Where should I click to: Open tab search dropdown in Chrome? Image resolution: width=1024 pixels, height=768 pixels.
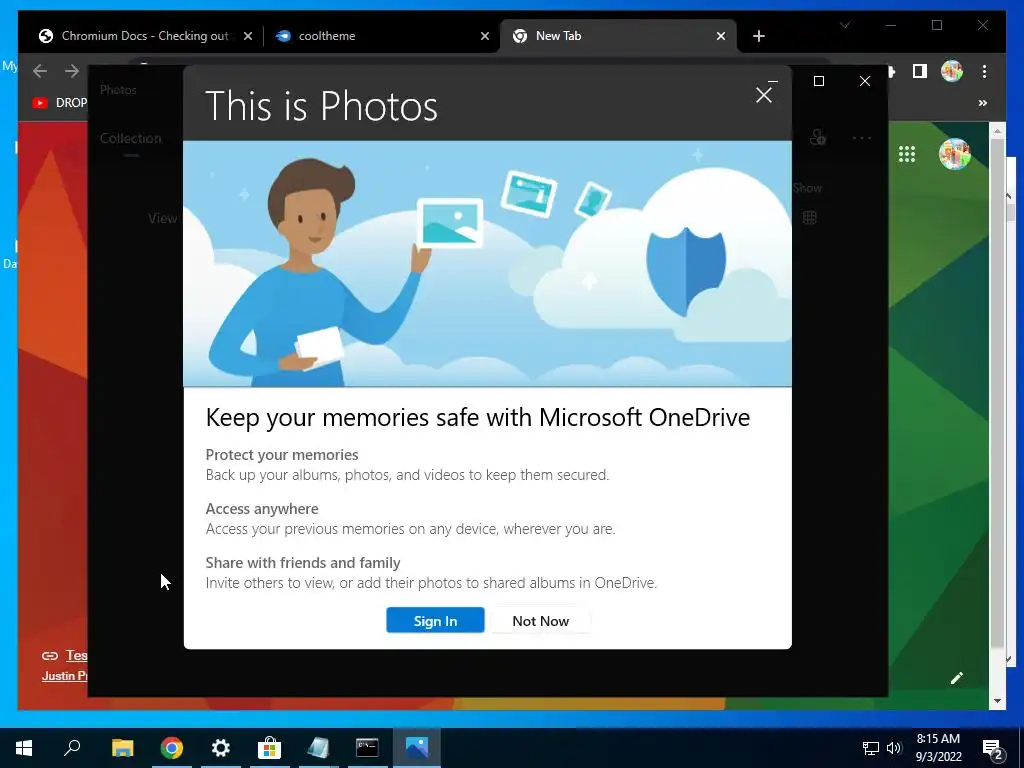(844, 25)
